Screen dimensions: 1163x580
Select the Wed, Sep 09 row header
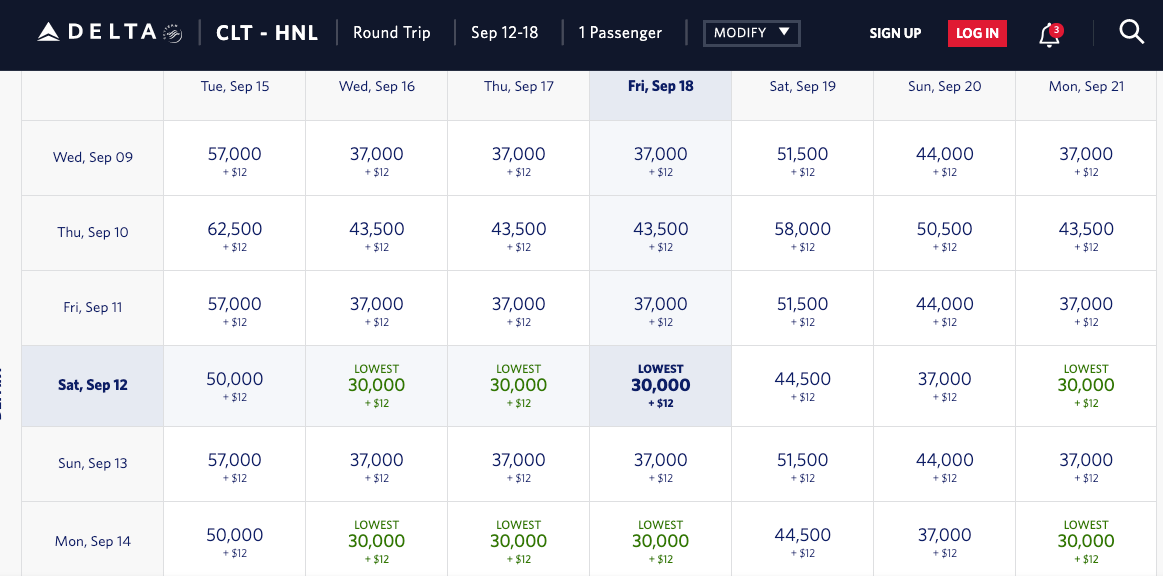(93, 157)
